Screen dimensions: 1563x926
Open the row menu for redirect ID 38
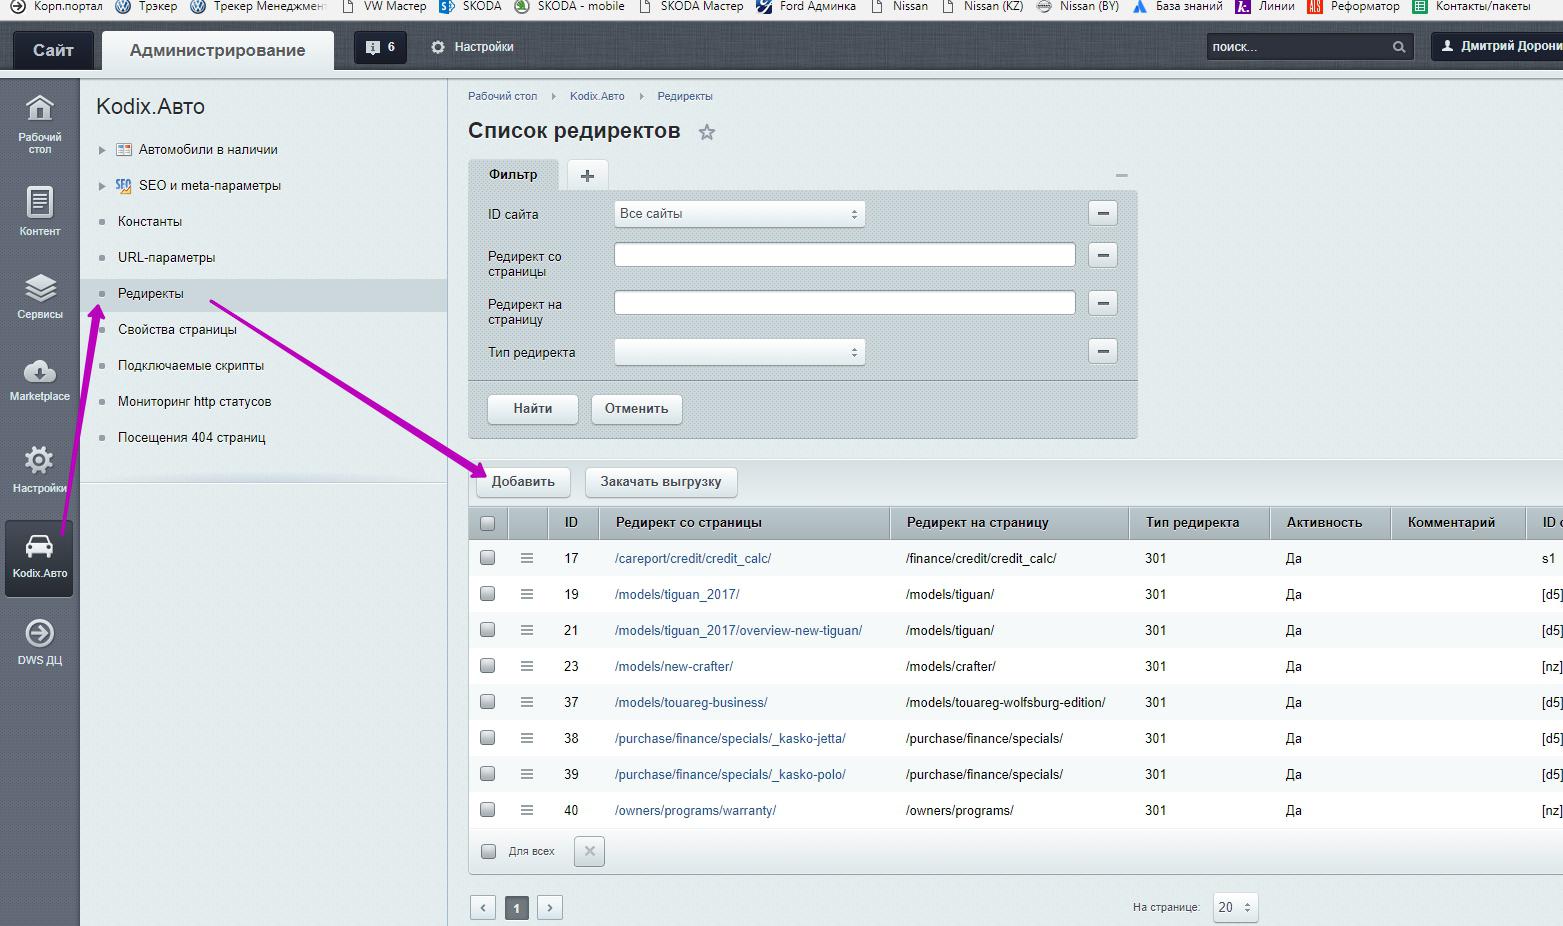(x=527, y=738)
